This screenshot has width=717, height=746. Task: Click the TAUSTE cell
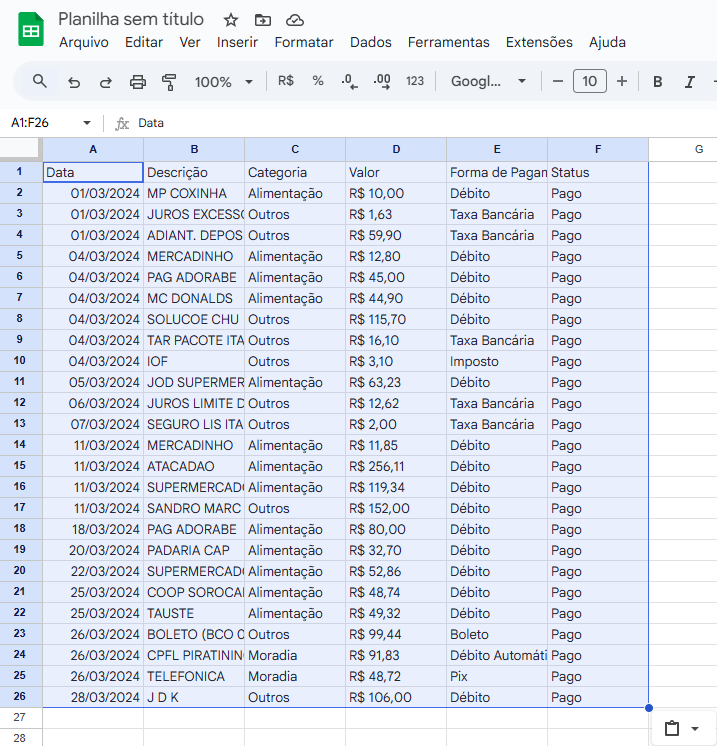click(194, 613)
